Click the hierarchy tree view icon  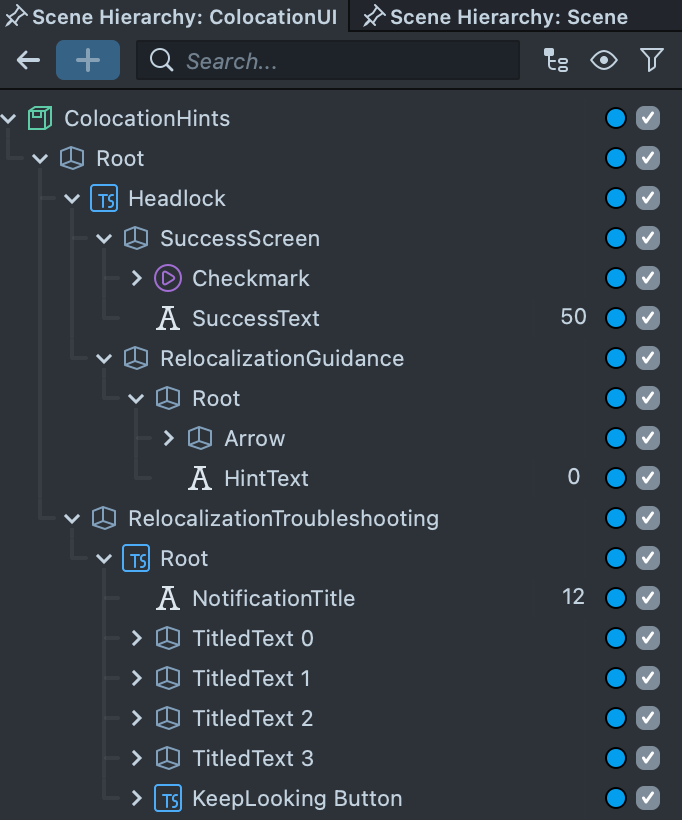(x=556, y=61)
